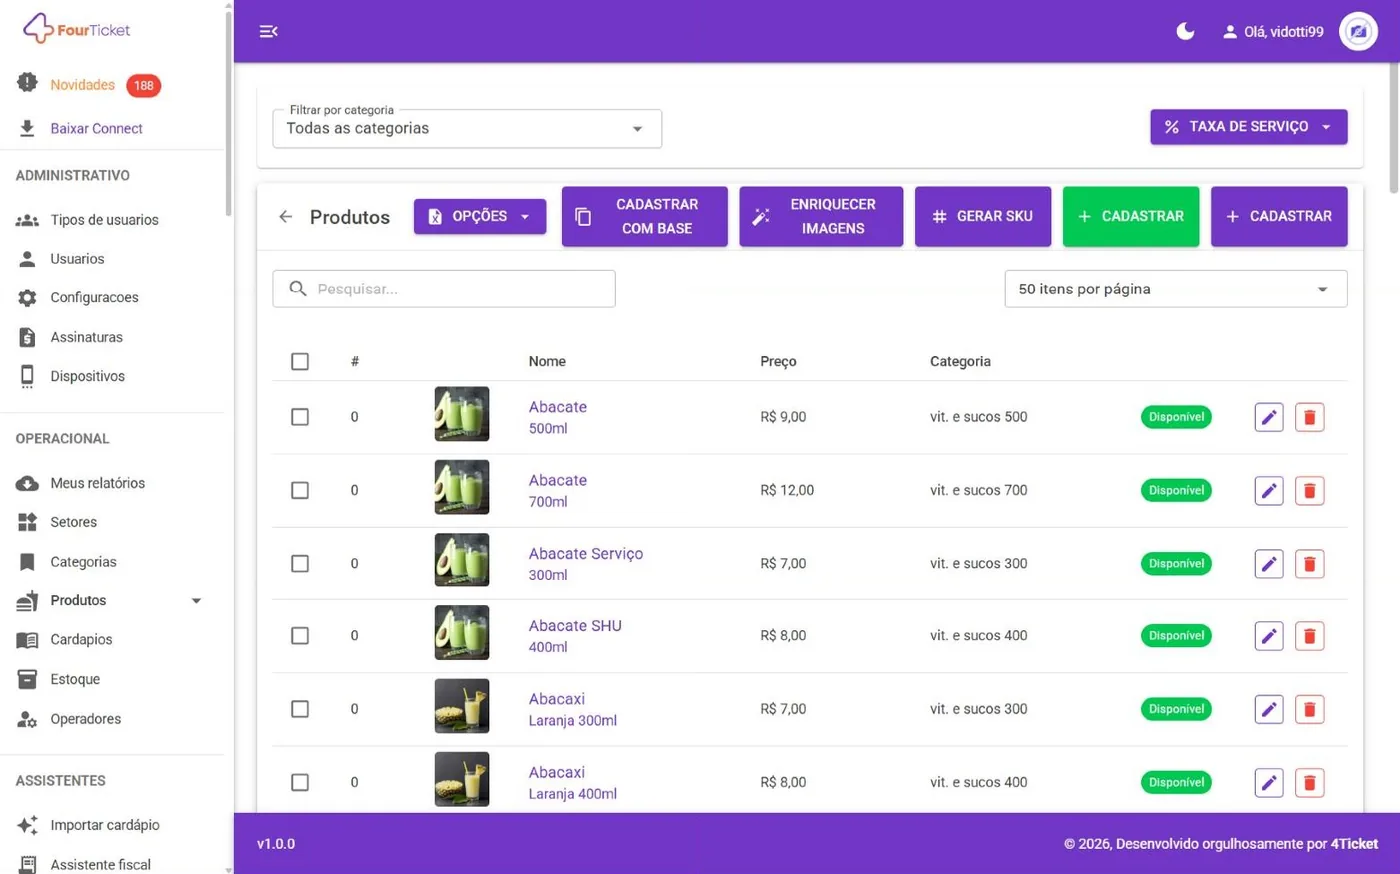Open the OPÇÕES dropdown button
The height and width of the screenshot is (874, 1400).
(480, 216)
